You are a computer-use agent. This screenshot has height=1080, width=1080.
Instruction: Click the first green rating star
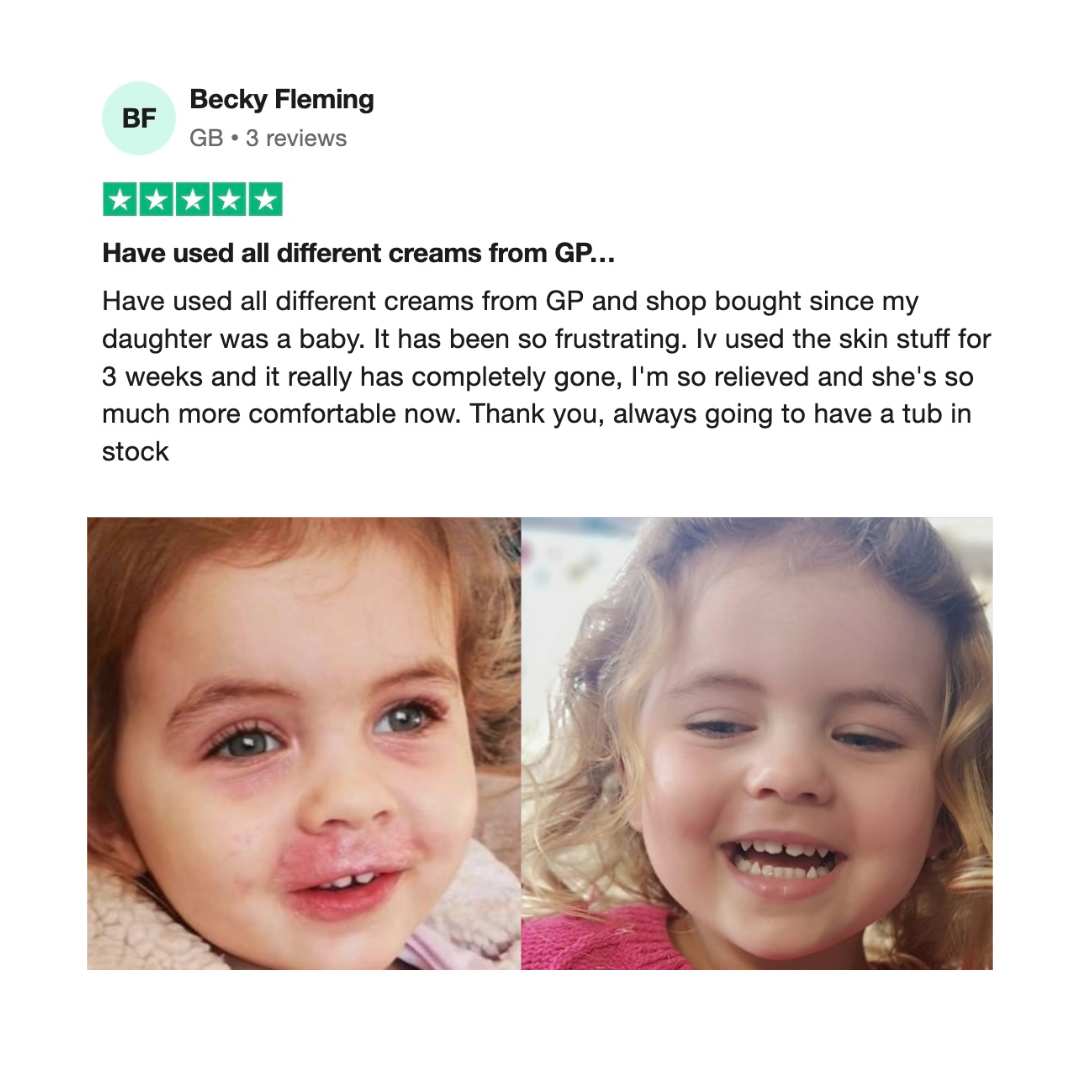[x=120, y=200]
